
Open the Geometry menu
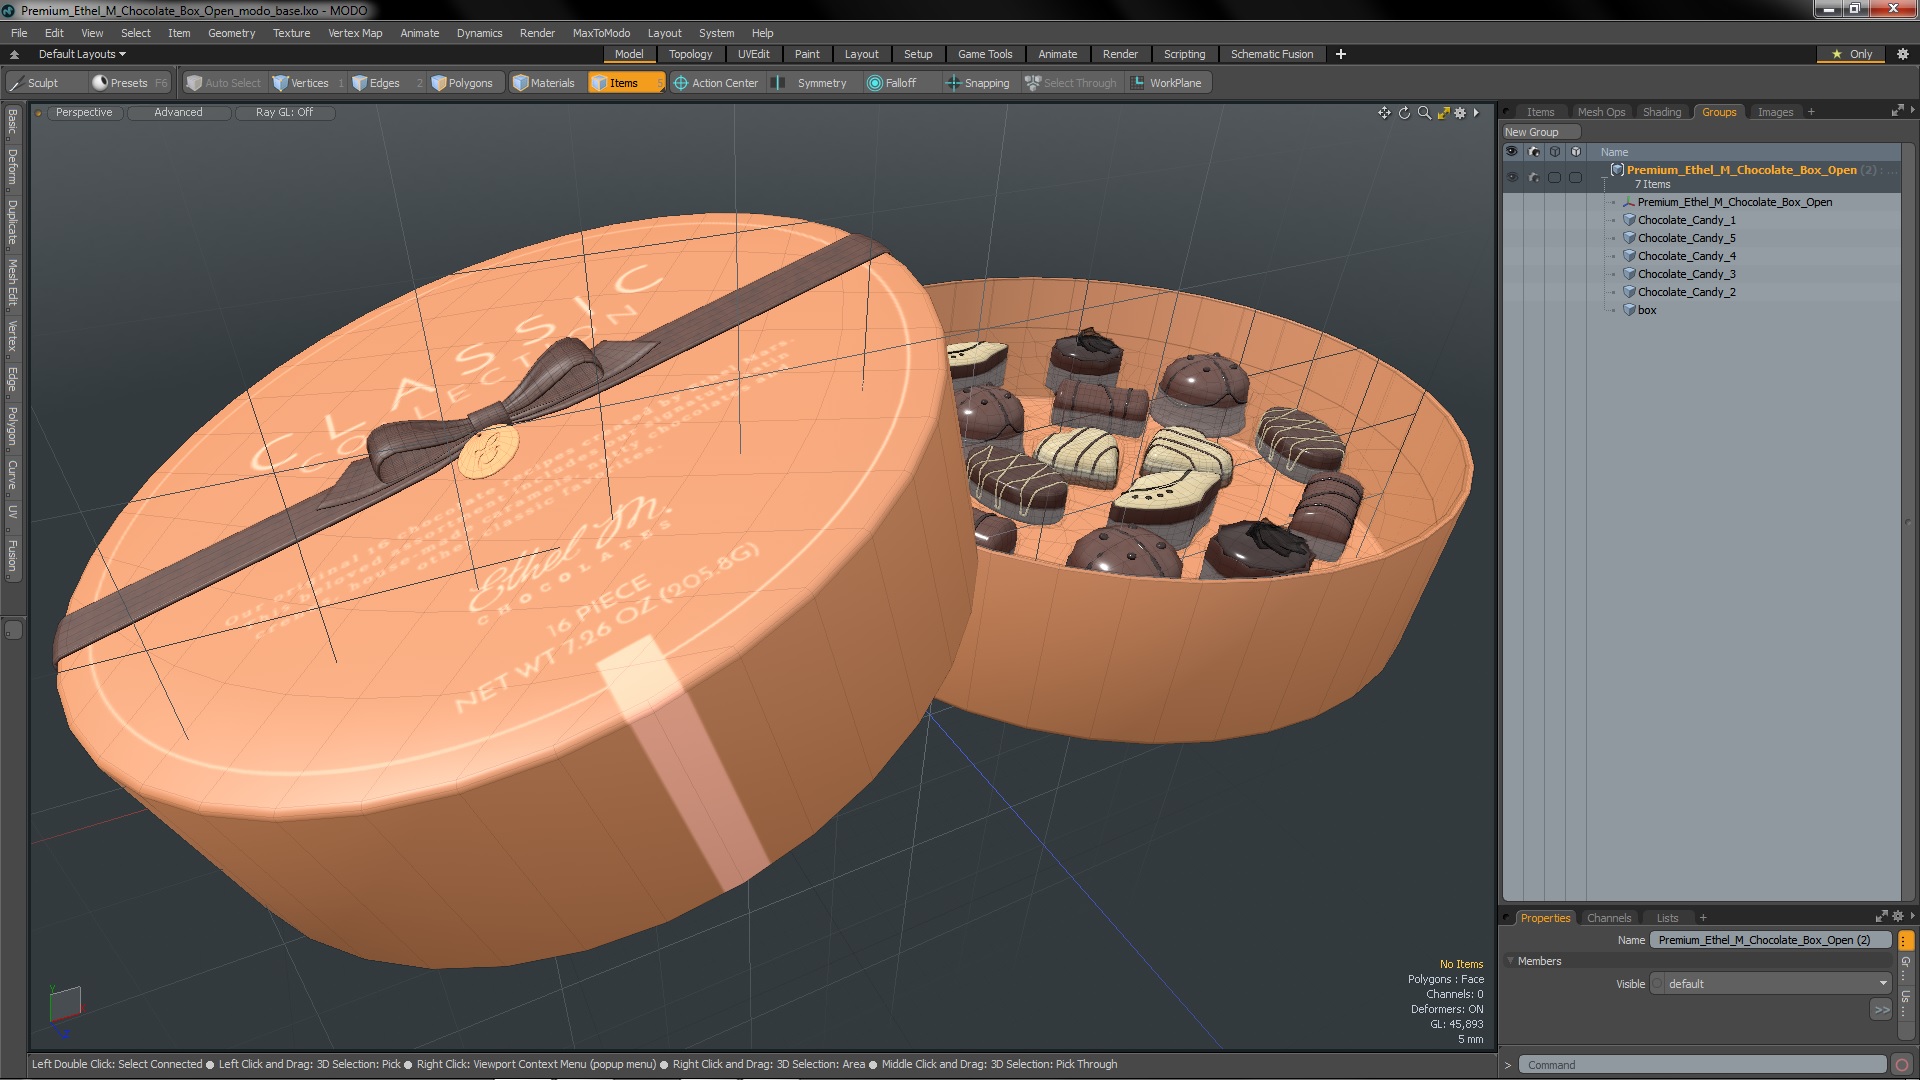click(231, 33)
